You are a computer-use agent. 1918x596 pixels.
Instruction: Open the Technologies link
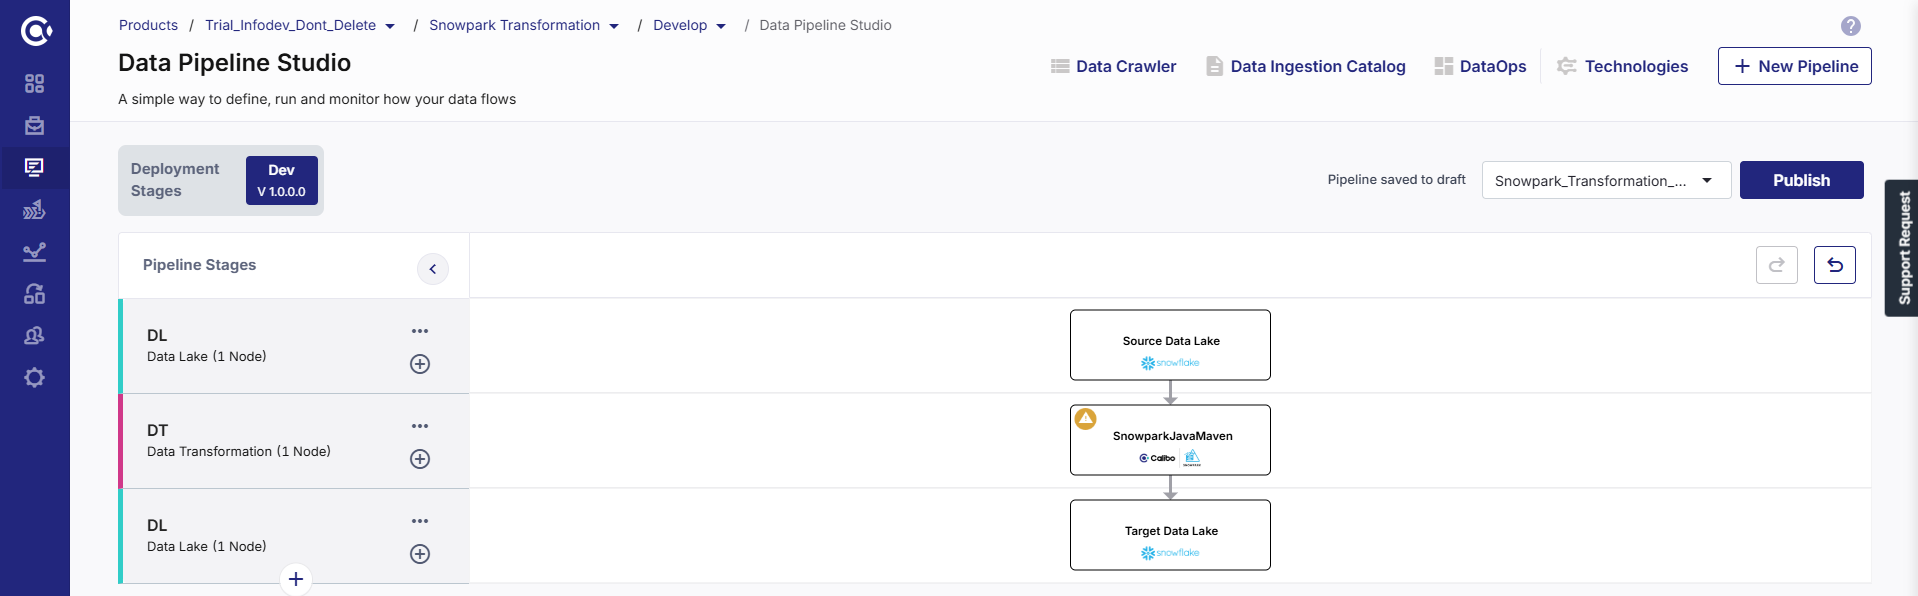coord(1622,66)
